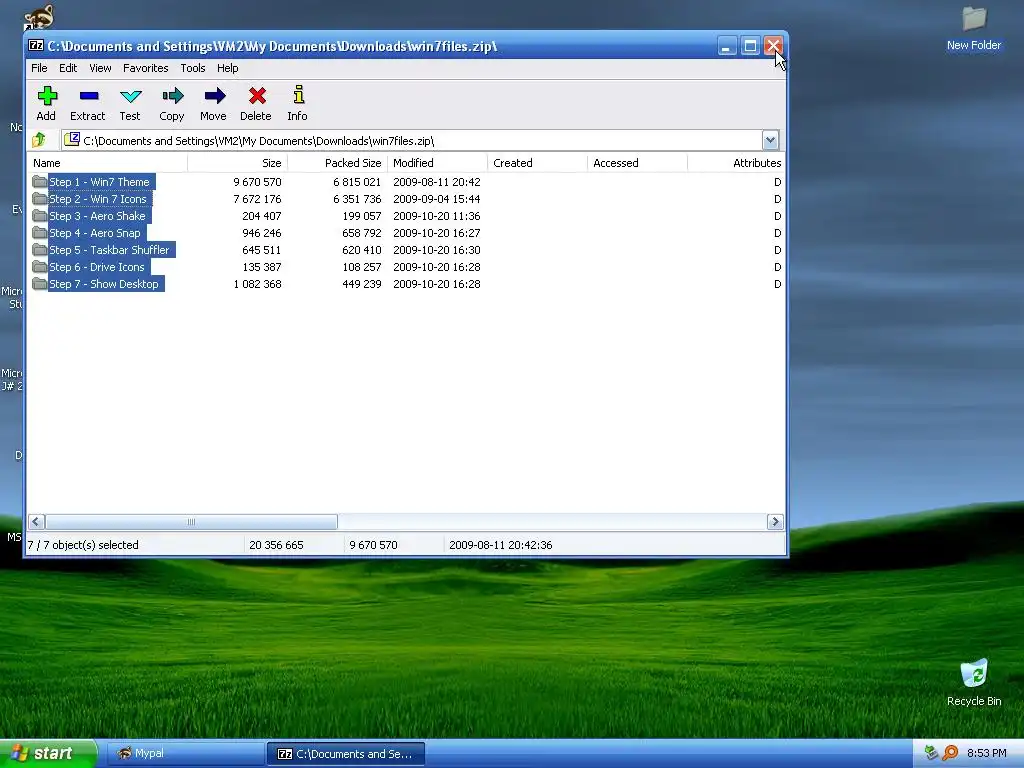
Task: Click the Move toolbar icon
Action: (214, 96)
